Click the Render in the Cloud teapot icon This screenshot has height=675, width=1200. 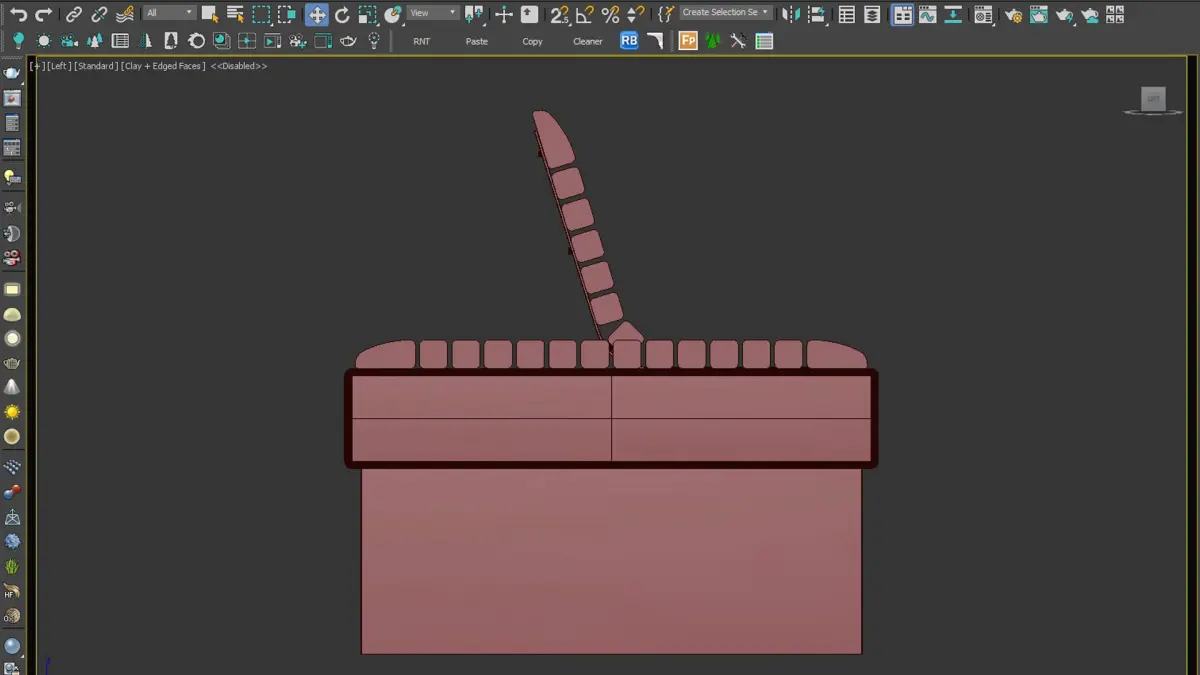(x=1090, y=14)
